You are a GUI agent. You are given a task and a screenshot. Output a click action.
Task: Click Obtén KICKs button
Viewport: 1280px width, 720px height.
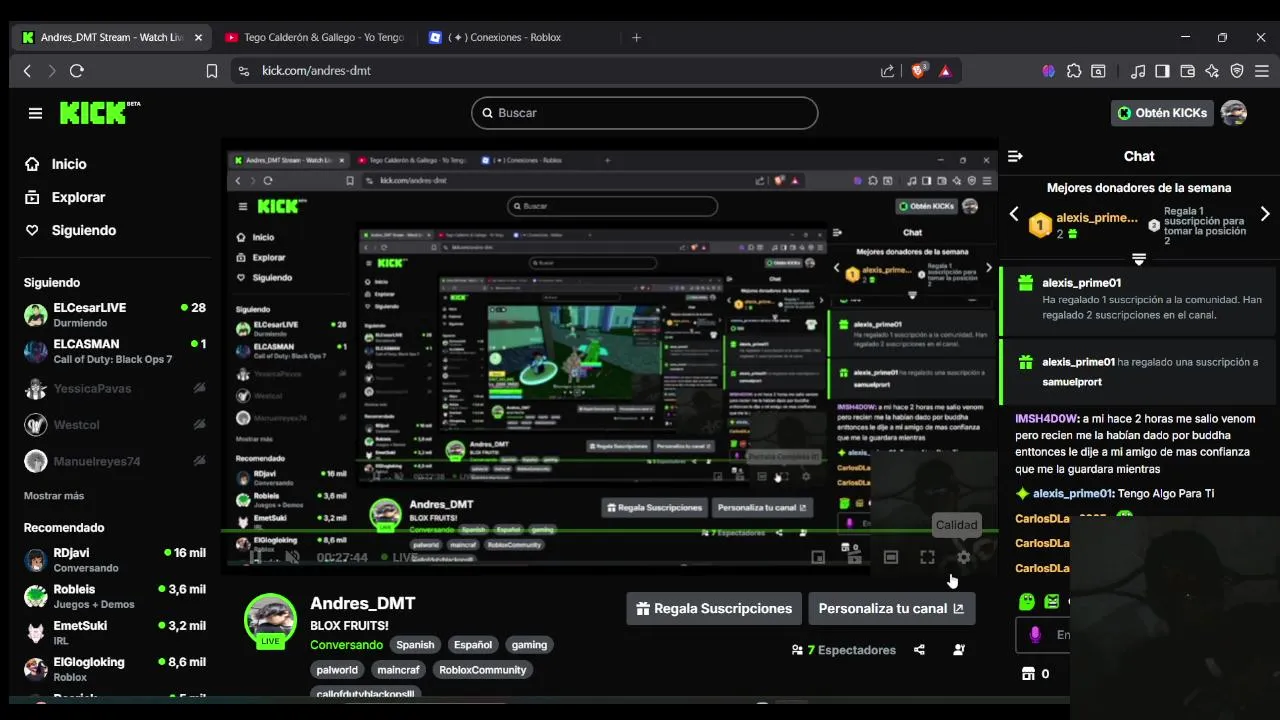(x=1162, y=113)
